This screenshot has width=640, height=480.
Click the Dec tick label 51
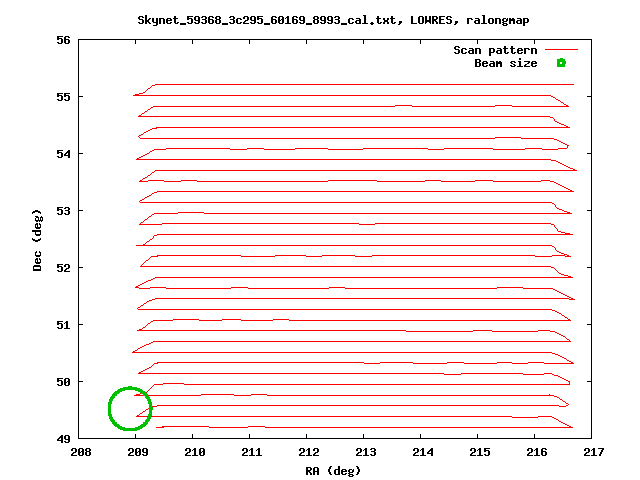63,325
